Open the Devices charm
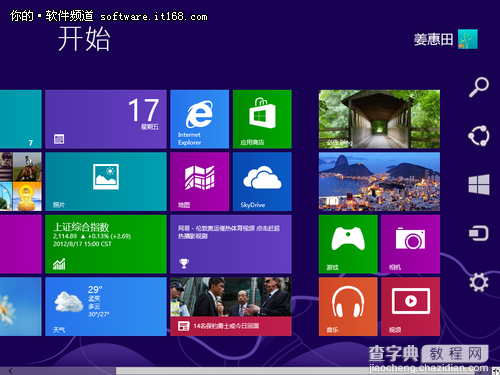The width and height of the screenshot is (500, 375). tap(479, 233)
